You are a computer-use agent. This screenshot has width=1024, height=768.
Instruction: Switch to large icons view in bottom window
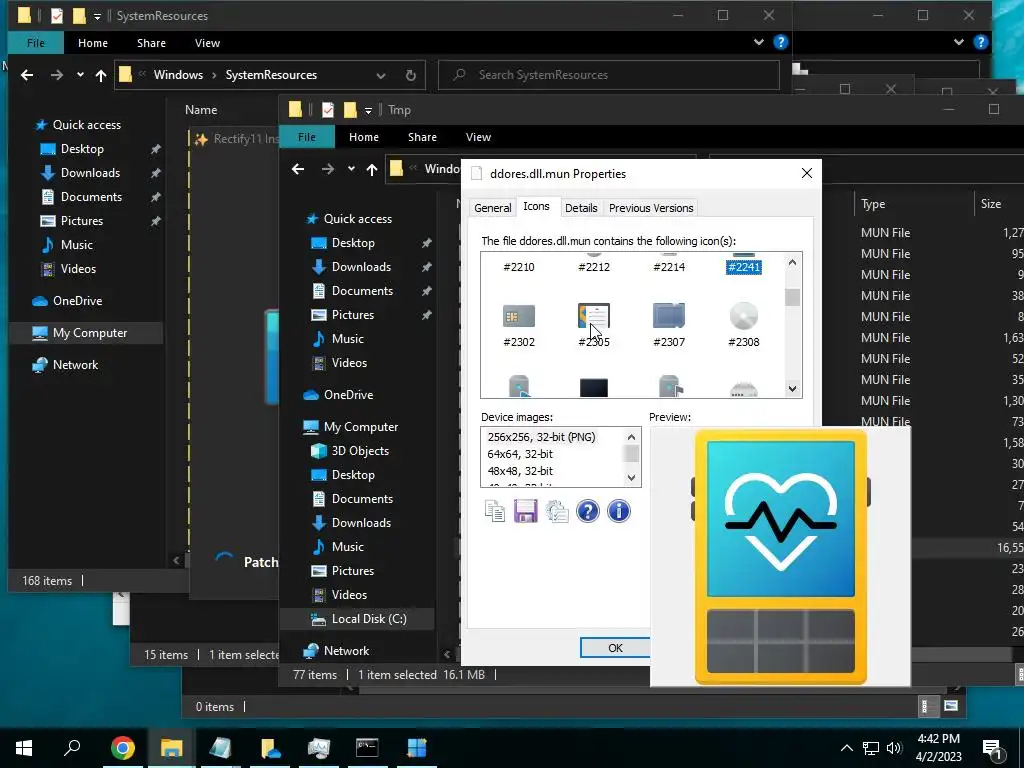point(951,706)
